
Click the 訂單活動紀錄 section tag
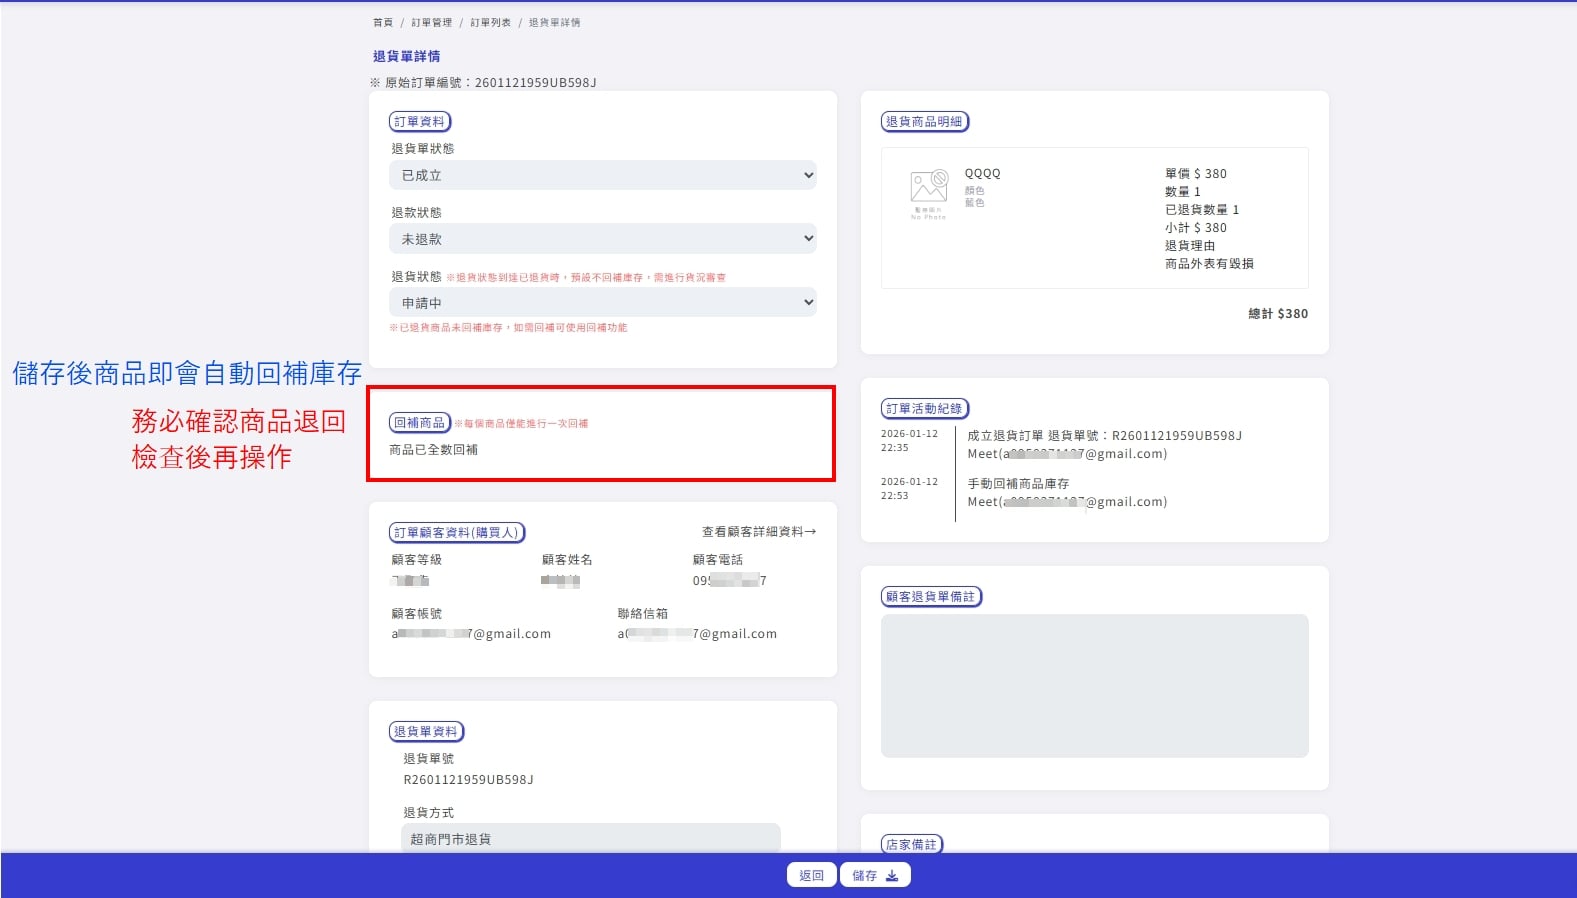coord(925,409)
